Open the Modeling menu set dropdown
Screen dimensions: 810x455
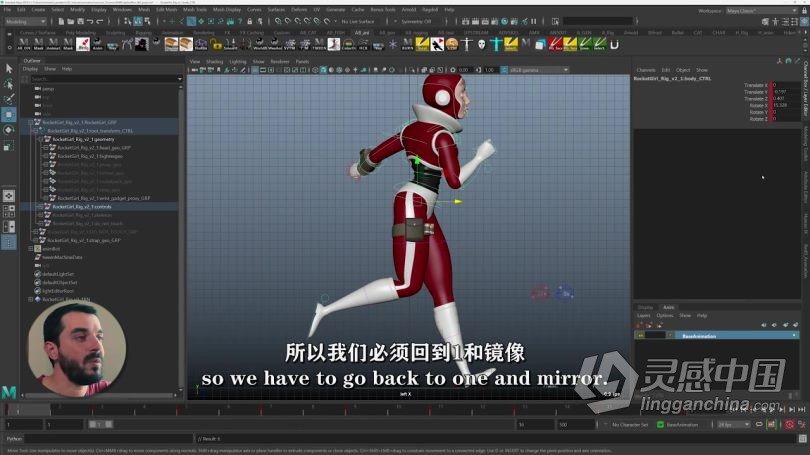pos(25,22)
